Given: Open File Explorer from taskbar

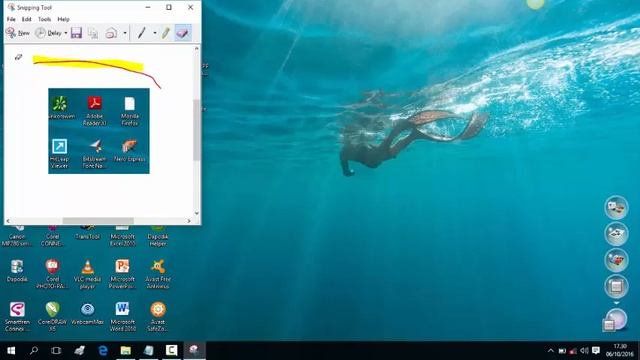Looking at the screenshot, I should tap(125, 351).
